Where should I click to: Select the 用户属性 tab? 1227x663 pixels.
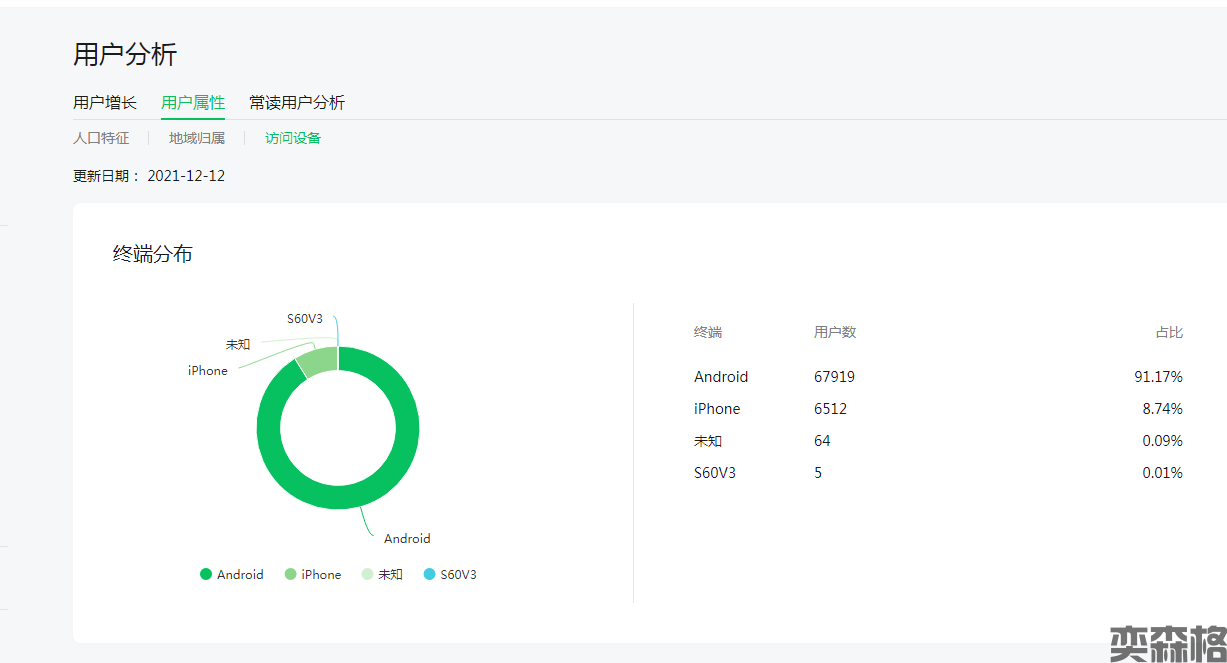[x=193, y=103]
